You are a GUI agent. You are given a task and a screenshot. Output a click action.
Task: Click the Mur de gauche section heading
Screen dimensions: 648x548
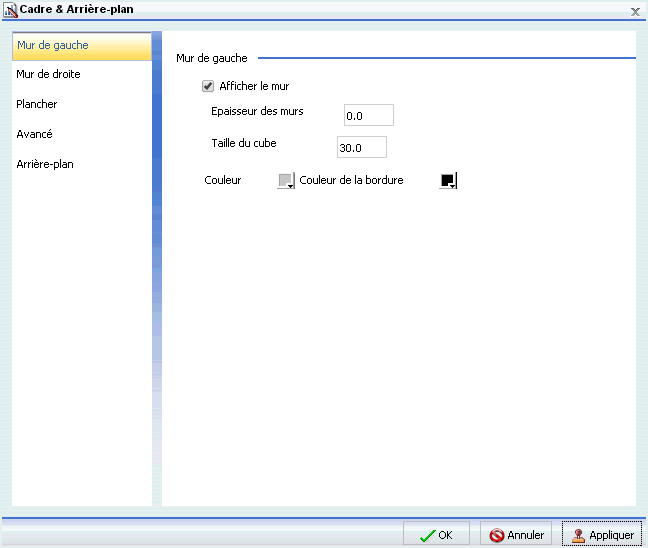[212, 58]
